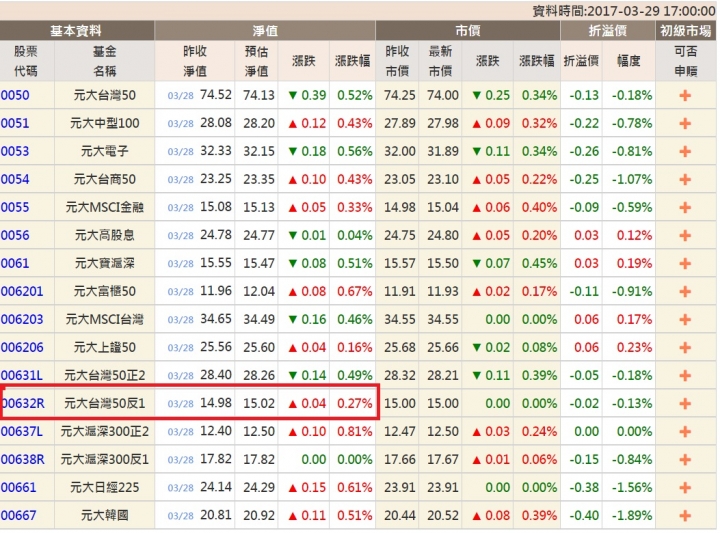This screenshot has height=533, width=720.
Task: Open stock code 0050 link
Action: [x=15, y=95]
